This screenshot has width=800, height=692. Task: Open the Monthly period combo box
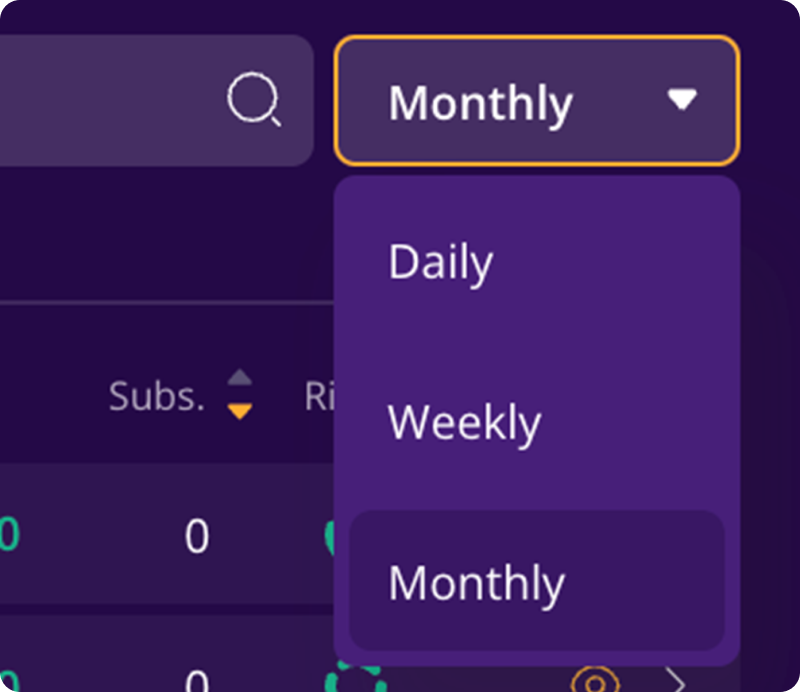[537, 101]
